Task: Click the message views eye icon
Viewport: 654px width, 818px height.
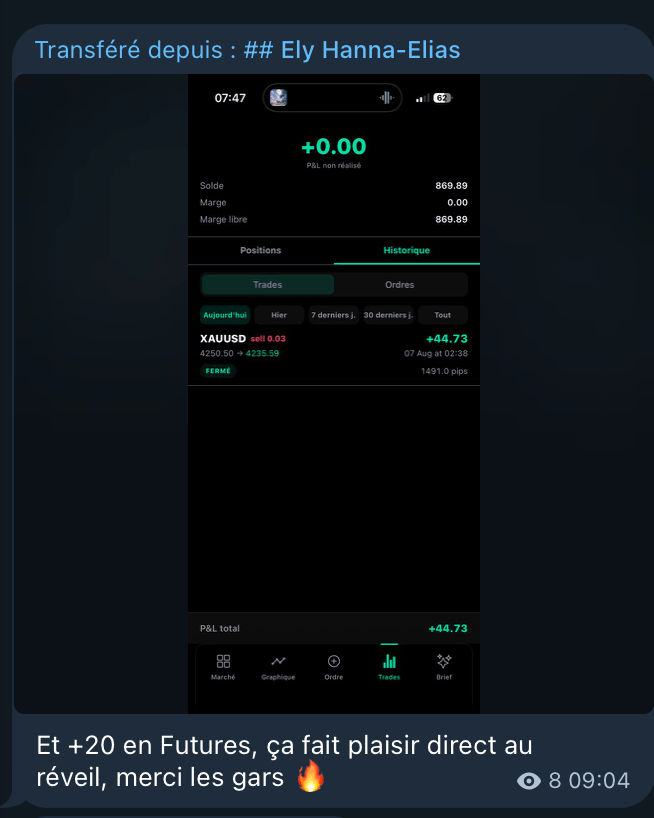Action: pos(529,781)
